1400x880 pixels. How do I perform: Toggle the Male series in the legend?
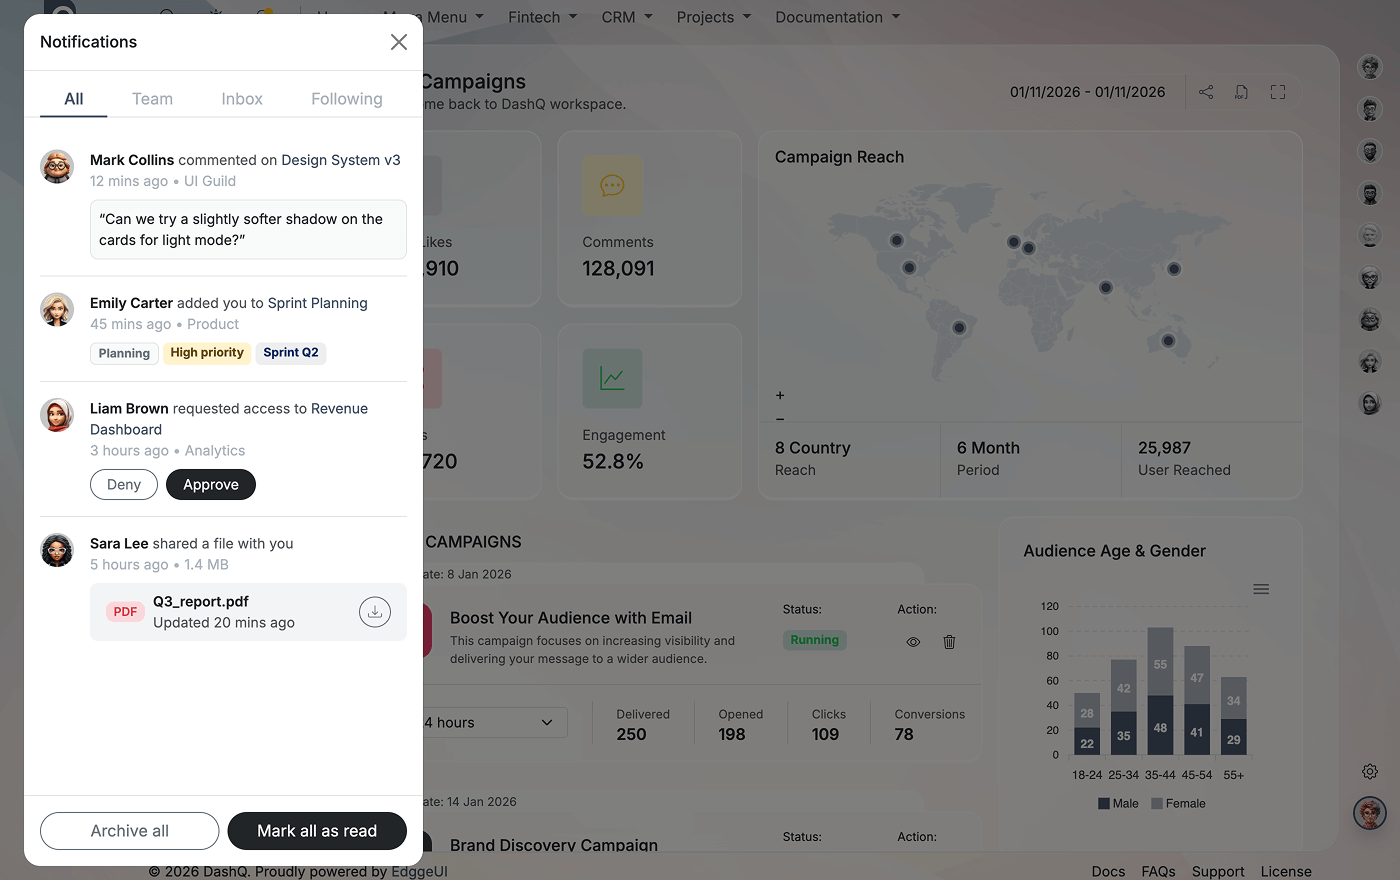(x=1118, y=802)
